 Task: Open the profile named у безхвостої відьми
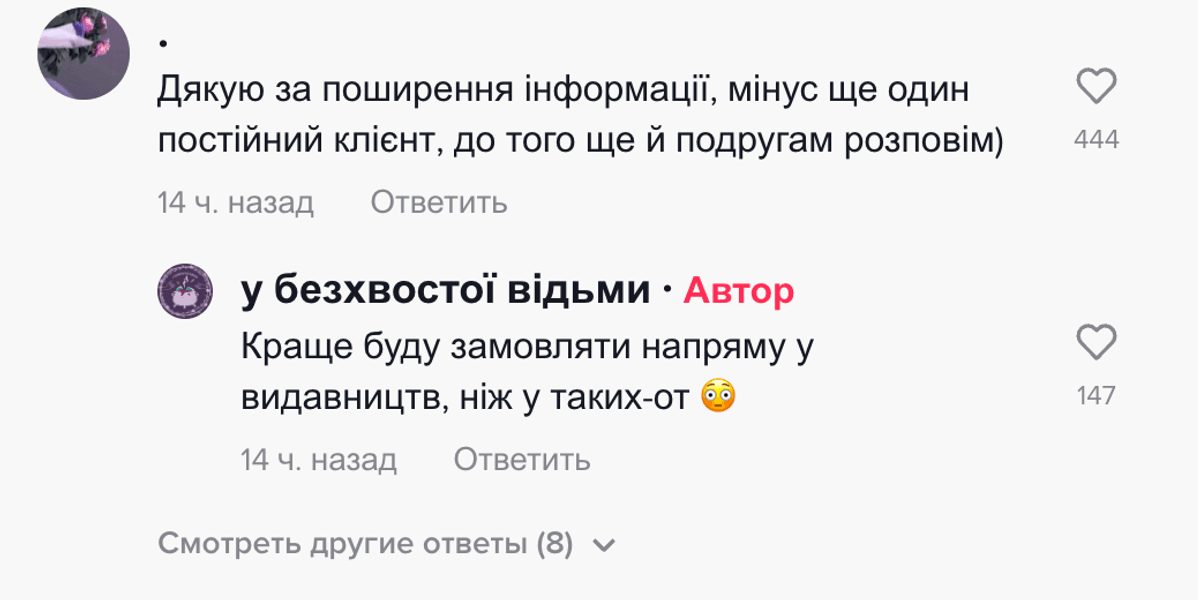click(438, 289)
